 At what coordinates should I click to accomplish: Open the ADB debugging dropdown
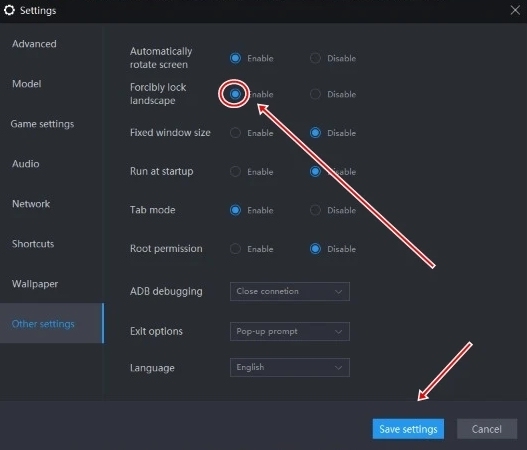[290, 291]
